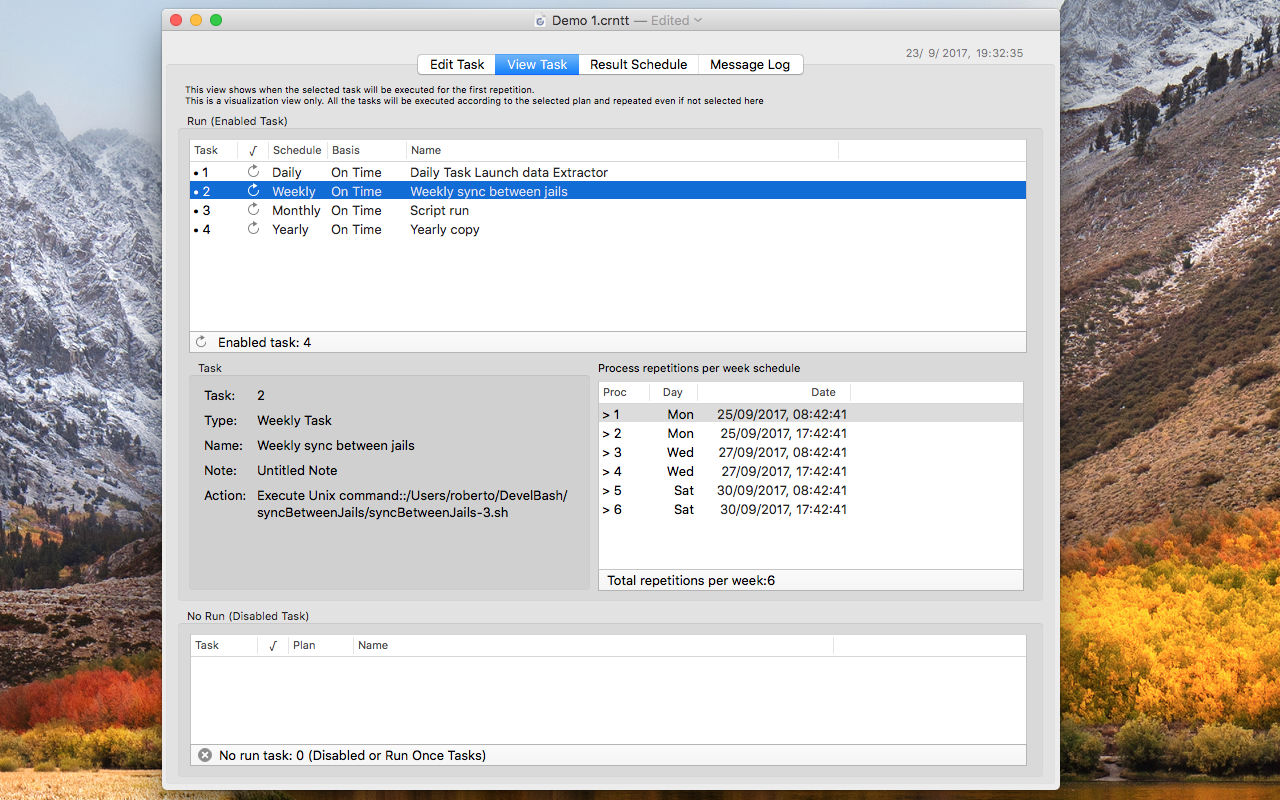Viewport: 1280px width, 800px height.
Task: Select the Script run monthly task
Action: [x=439, y=210]
